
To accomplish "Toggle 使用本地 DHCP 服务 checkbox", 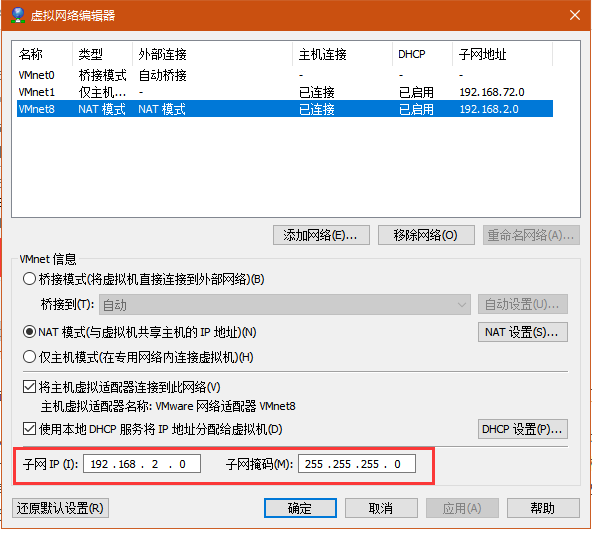I will [29, 429].
